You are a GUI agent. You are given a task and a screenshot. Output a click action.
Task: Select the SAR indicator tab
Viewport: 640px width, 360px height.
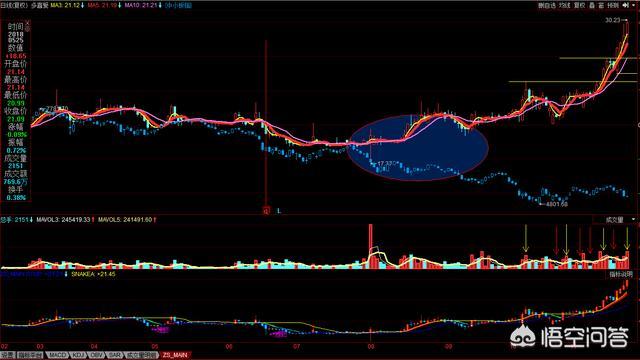pyautogui.click(x=114, y=355)
